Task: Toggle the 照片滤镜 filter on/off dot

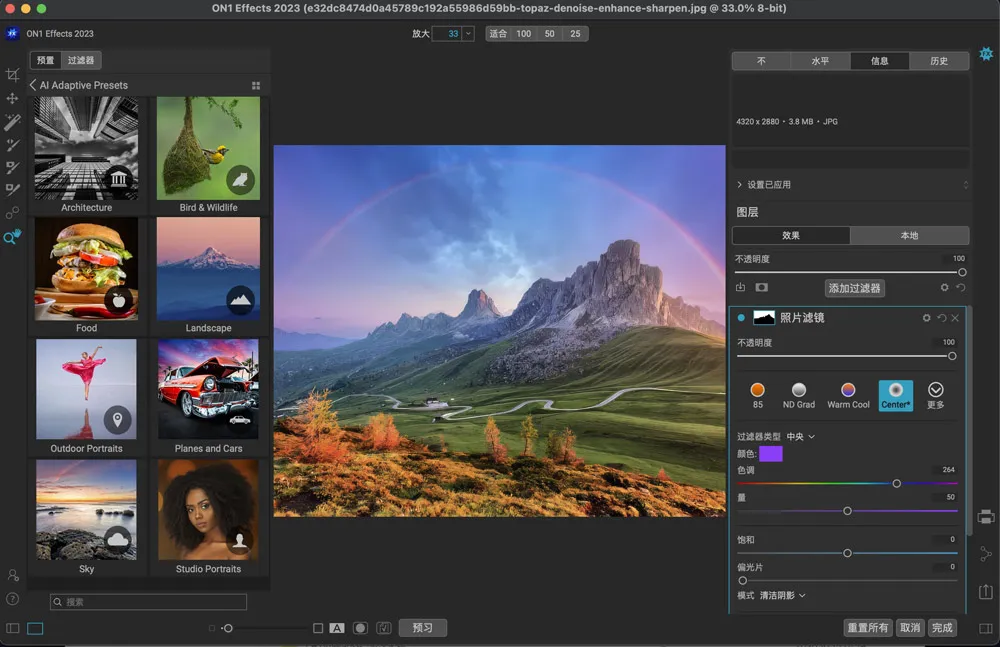Action: [x=741, y=318]
